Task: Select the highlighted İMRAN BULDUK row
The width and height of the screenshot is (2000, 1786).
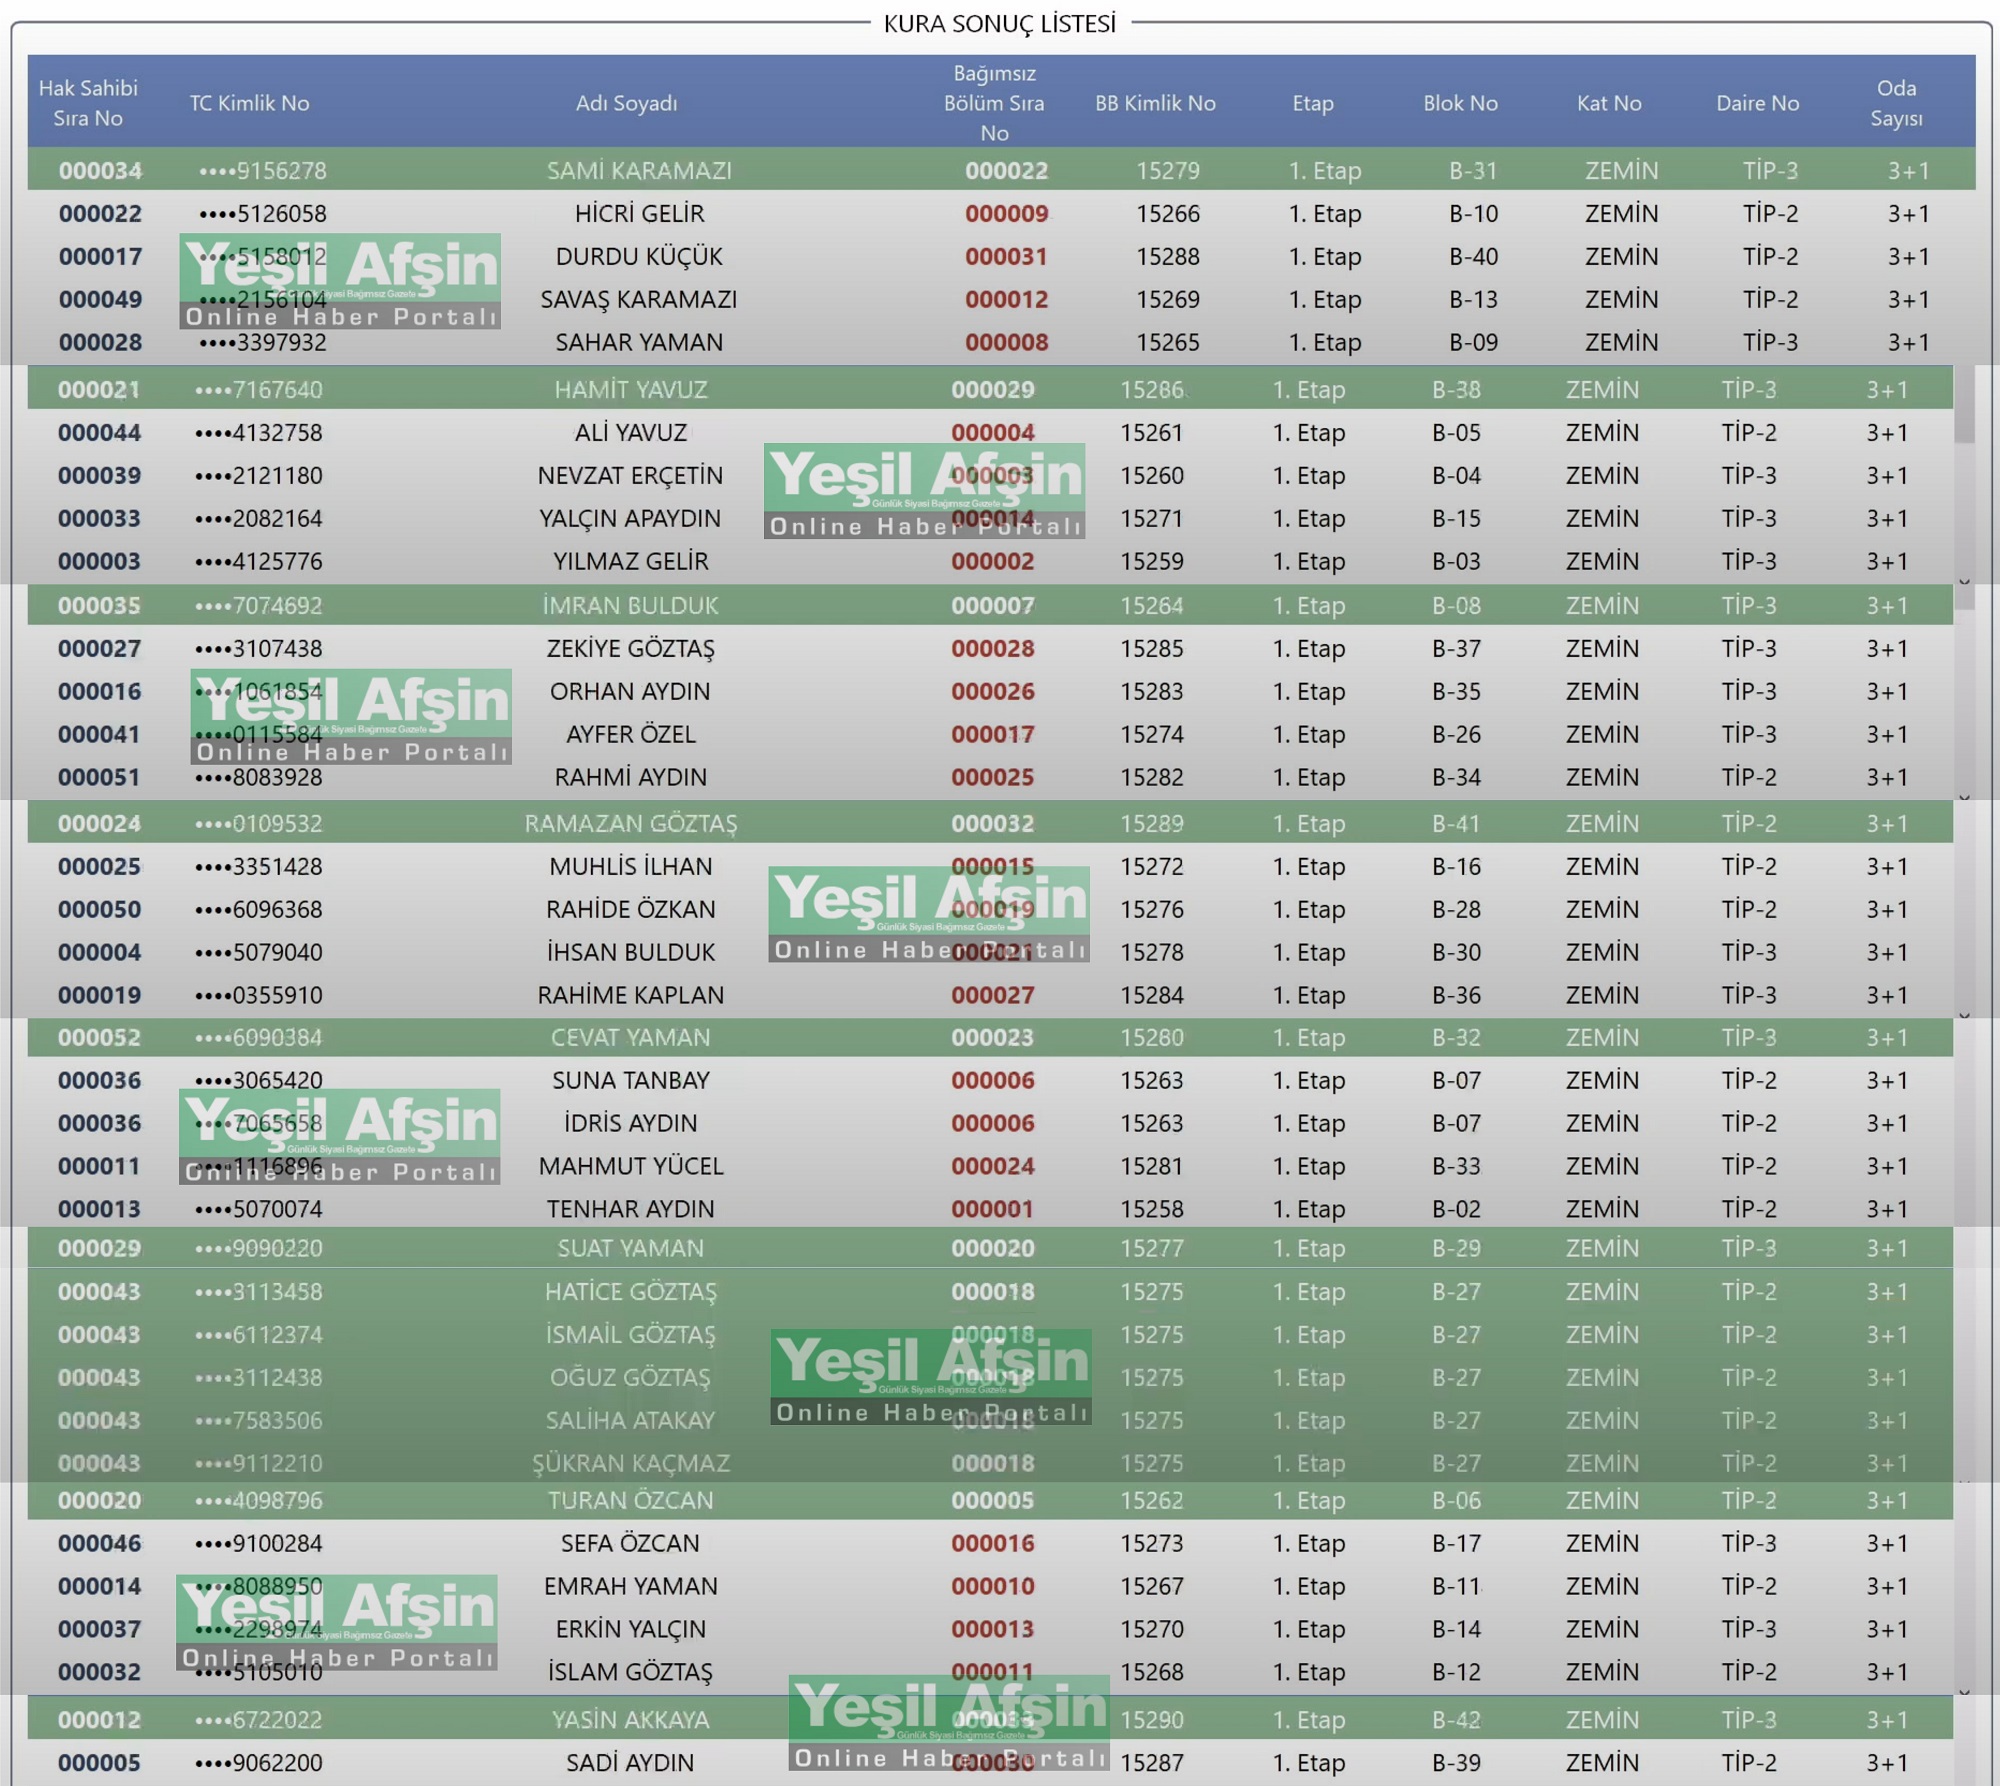Action: [990, 605]
